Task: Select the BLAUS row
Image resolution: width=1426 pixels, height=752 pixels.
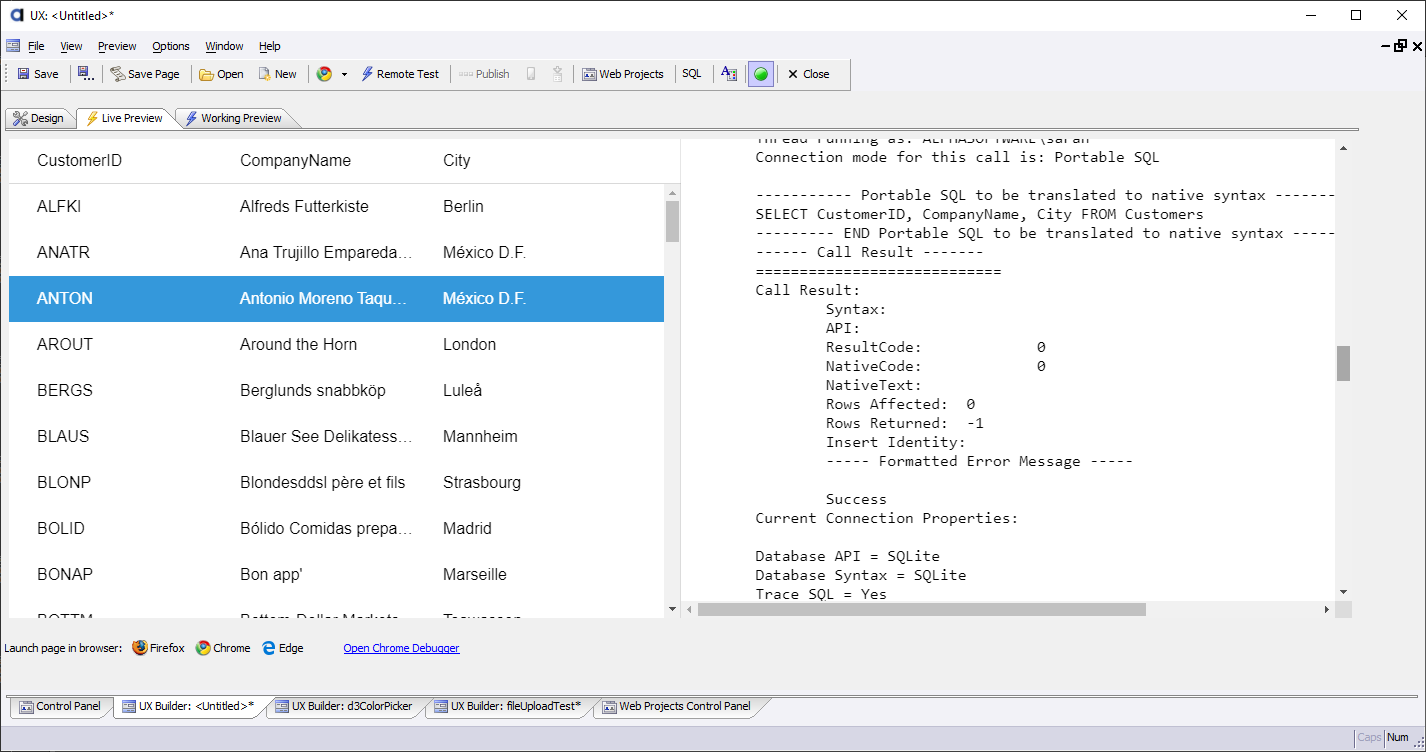Action: (336, 437)
